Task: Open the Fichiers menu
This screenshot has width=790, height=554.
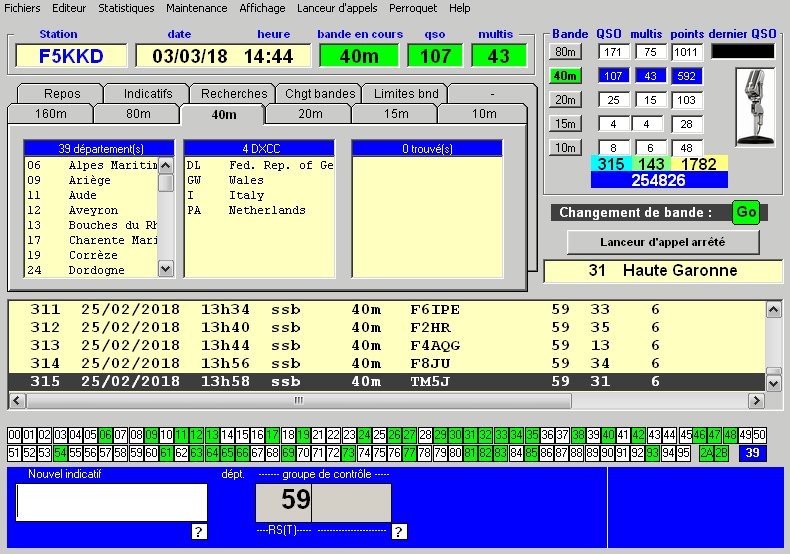Action: coord(23,8)
